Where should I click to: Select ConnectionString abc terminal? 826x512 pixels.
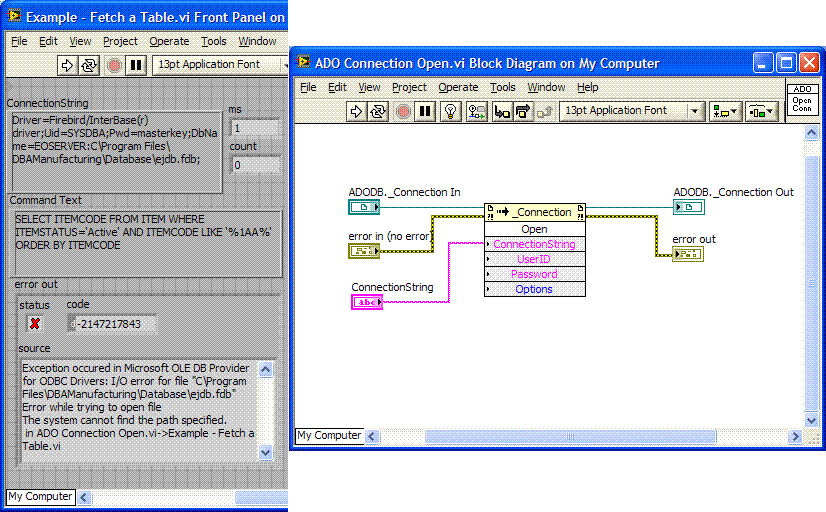(367, 302)
